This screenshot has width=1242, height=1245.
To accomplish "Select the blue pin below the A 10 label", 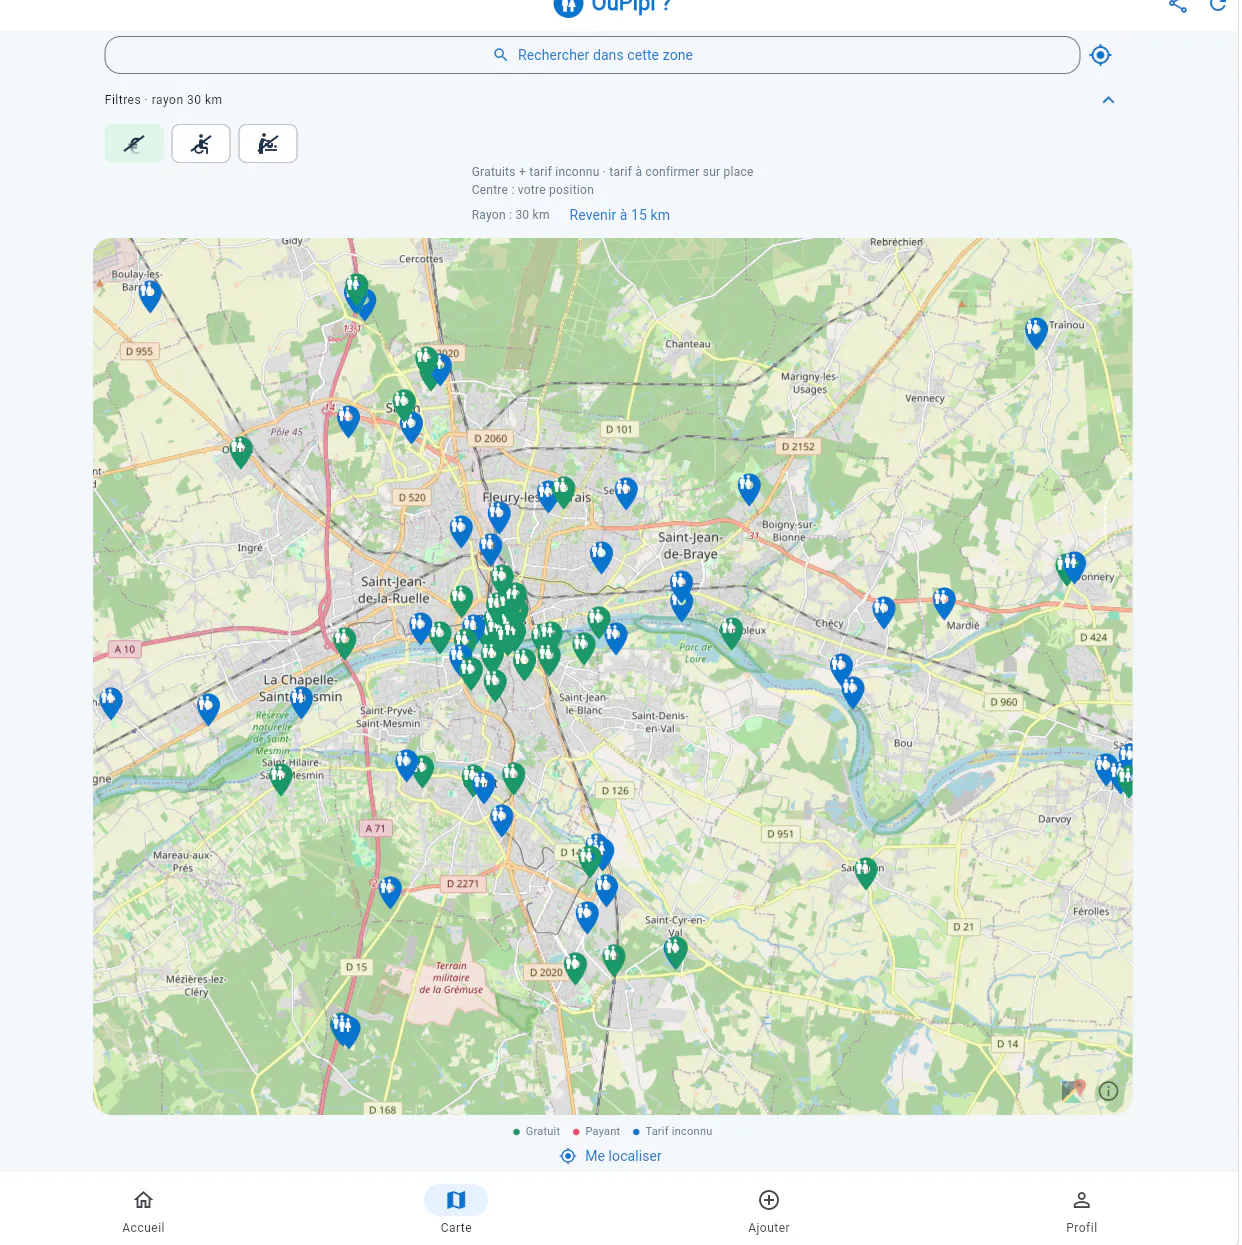I will 111,702.
